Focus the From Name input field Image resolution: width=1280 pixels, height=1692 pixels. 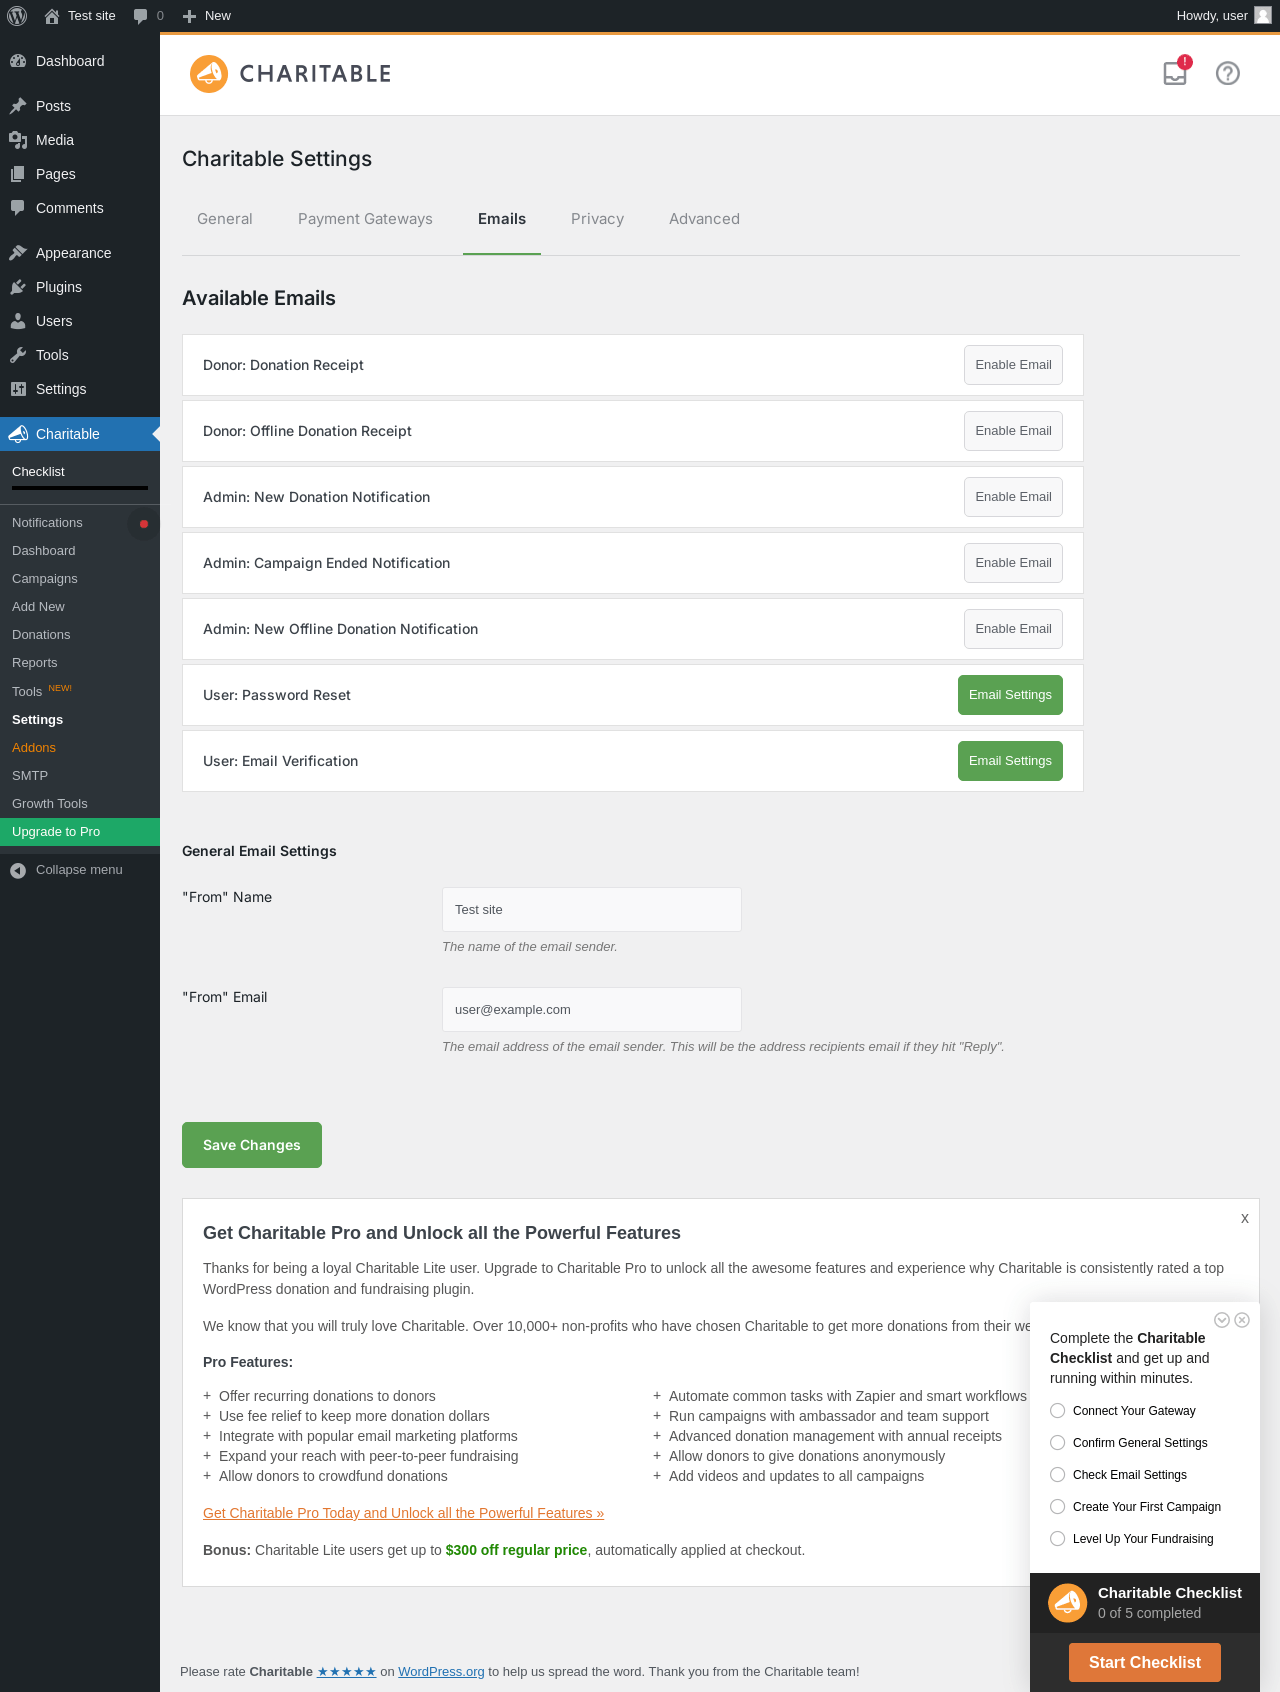pos(592,909)
